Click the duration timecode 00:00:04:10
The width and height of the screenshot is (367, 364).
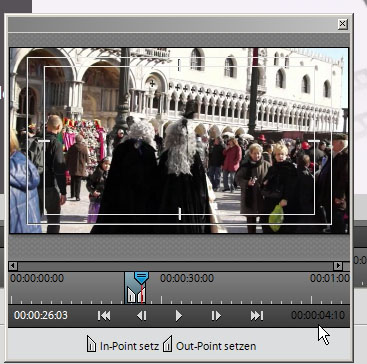(x=318, y=315)
